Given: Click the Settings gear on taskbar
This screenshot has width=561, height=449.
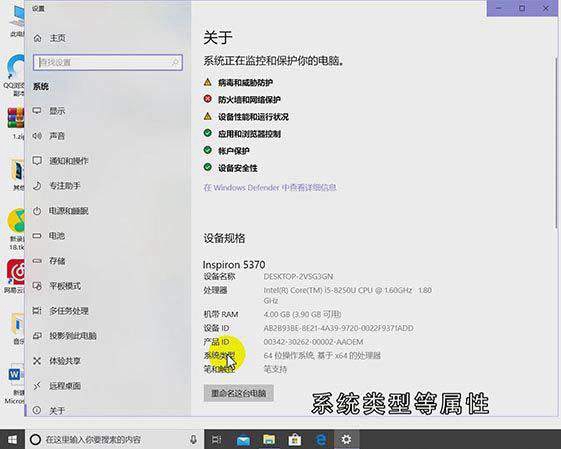Looking at the screenshot, I should click(x=346, y=439).
